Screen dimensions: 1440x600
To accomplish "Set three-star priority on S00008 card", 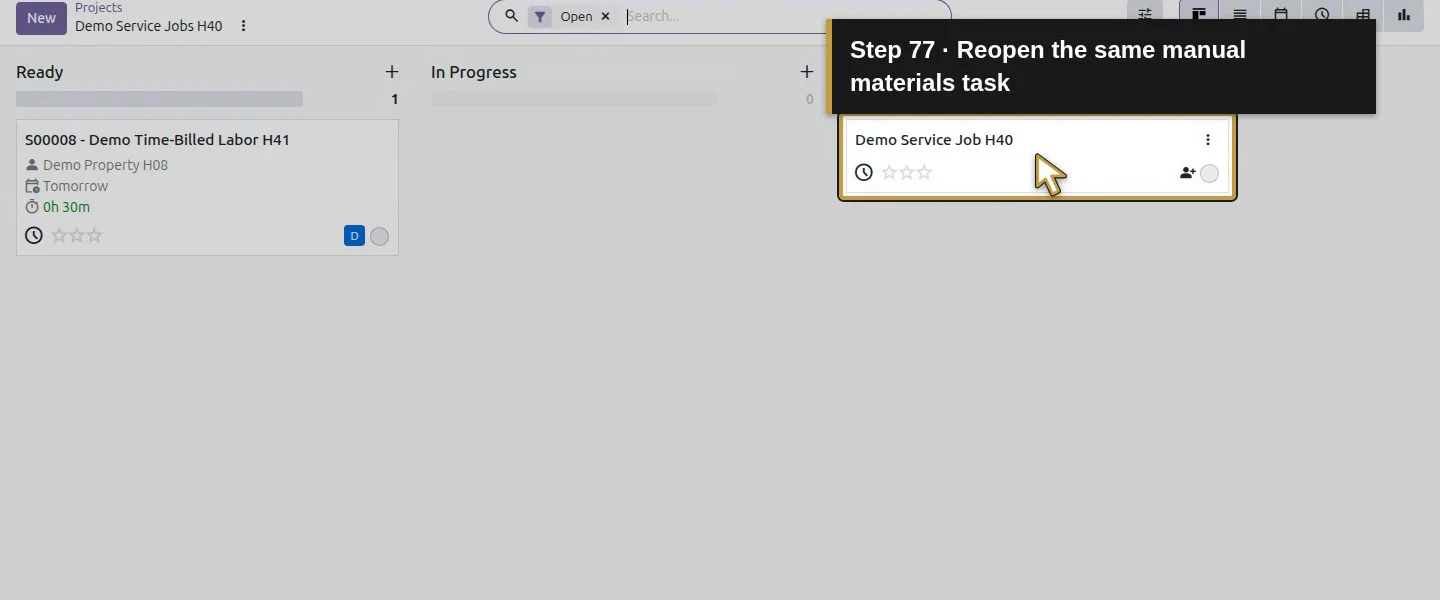I will pyautogui.click(x=94, y=235).
